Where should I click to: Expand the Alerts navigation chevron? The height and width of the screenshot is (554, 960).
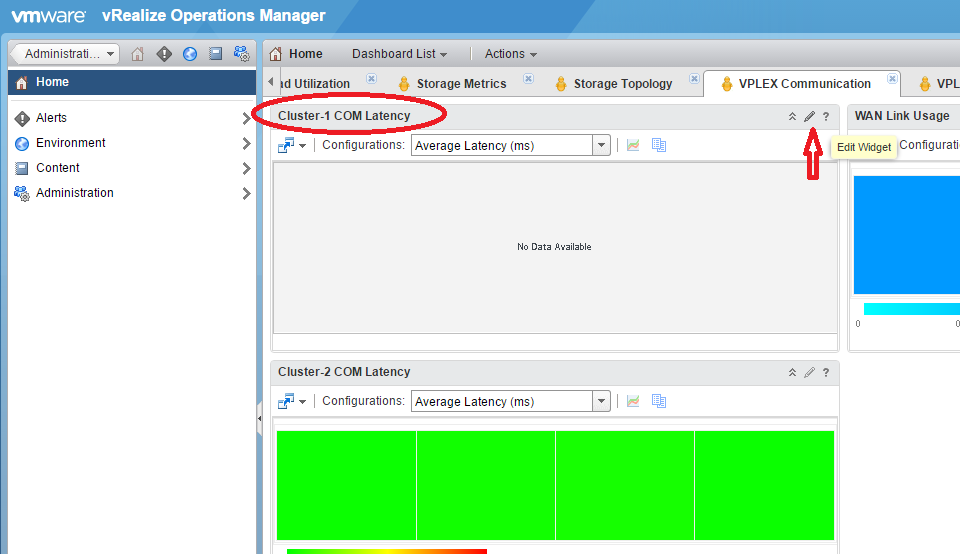click(x=246, y=118)
